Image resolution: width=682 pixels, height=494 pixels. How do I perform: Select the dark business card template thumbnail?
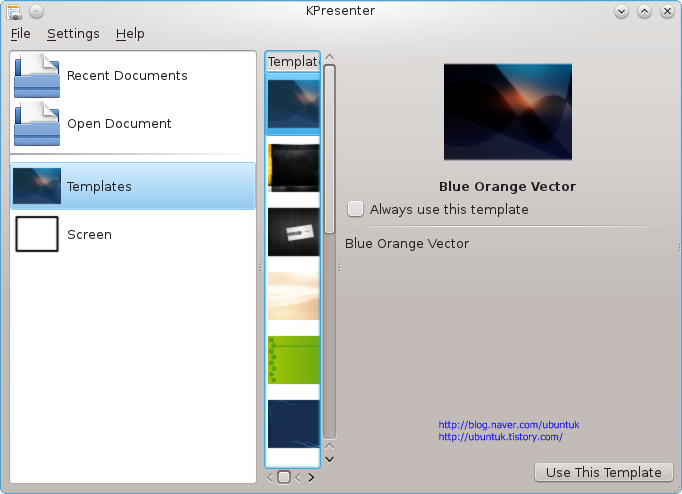pos(294,232)
